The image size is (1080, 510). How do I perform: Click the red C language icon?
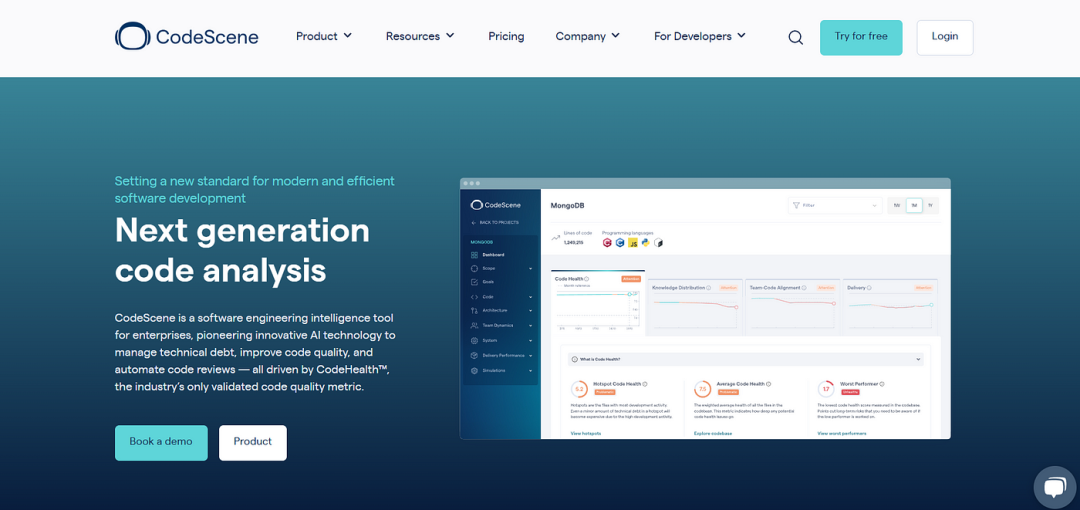tap(607, 243)
